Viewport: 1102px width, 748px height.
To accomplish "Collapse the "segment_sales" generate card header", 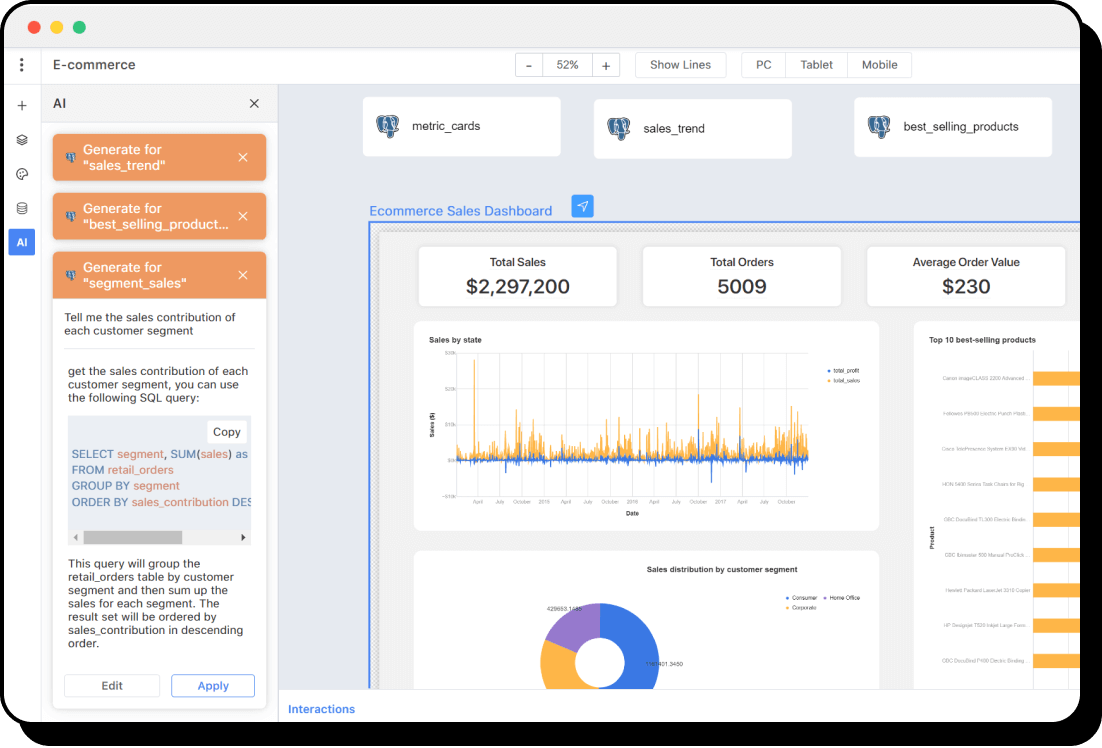I will 150,275.
